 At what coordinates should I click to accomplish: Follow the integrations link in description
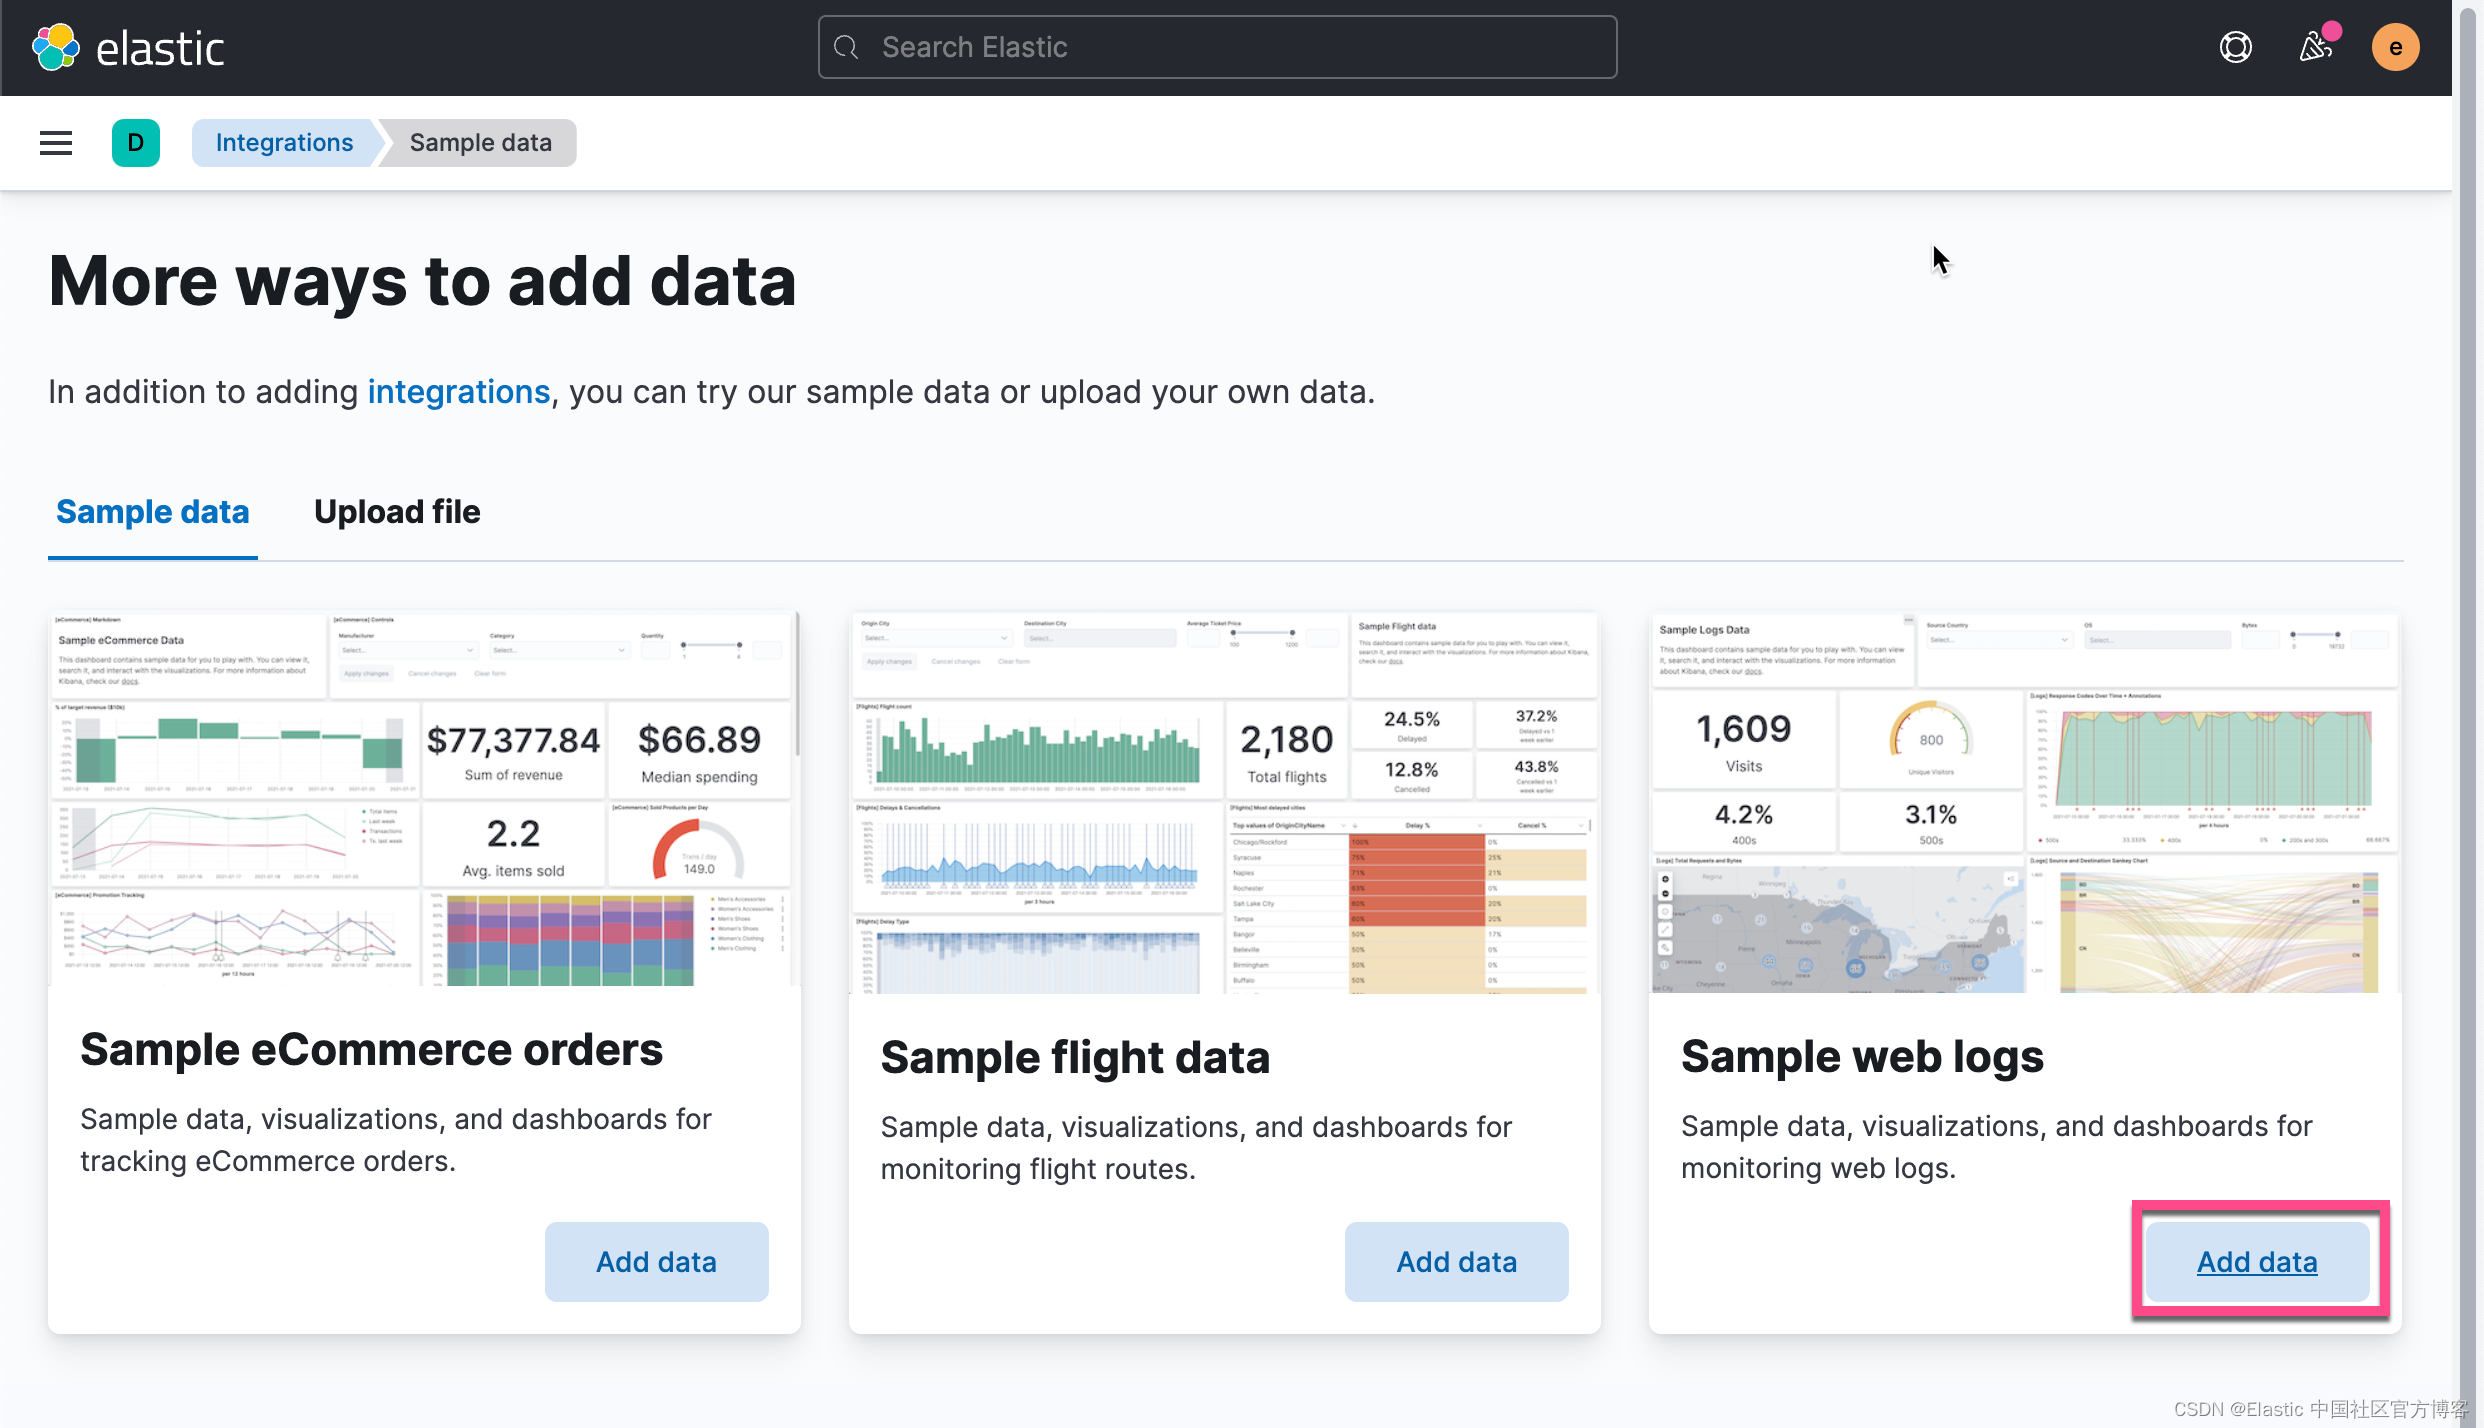(x=459, y=392)
